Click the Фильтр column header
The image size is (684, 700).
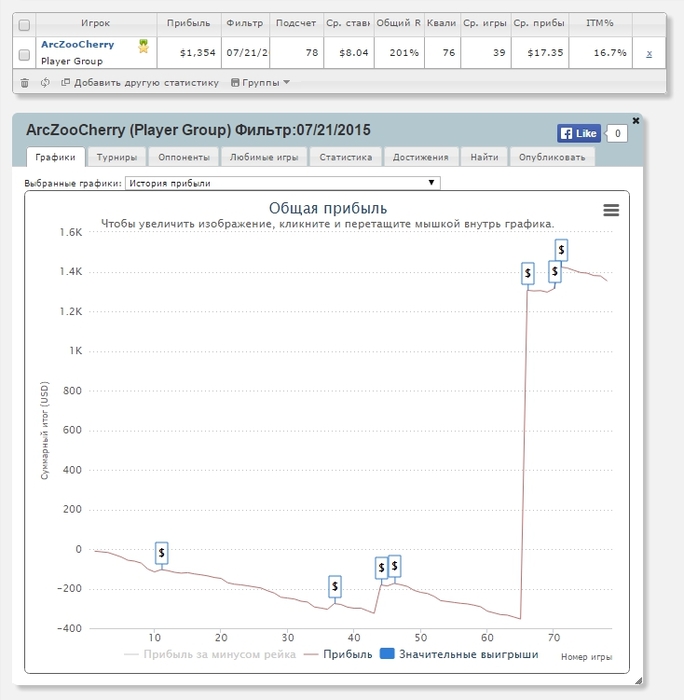(x=245, y=23)
